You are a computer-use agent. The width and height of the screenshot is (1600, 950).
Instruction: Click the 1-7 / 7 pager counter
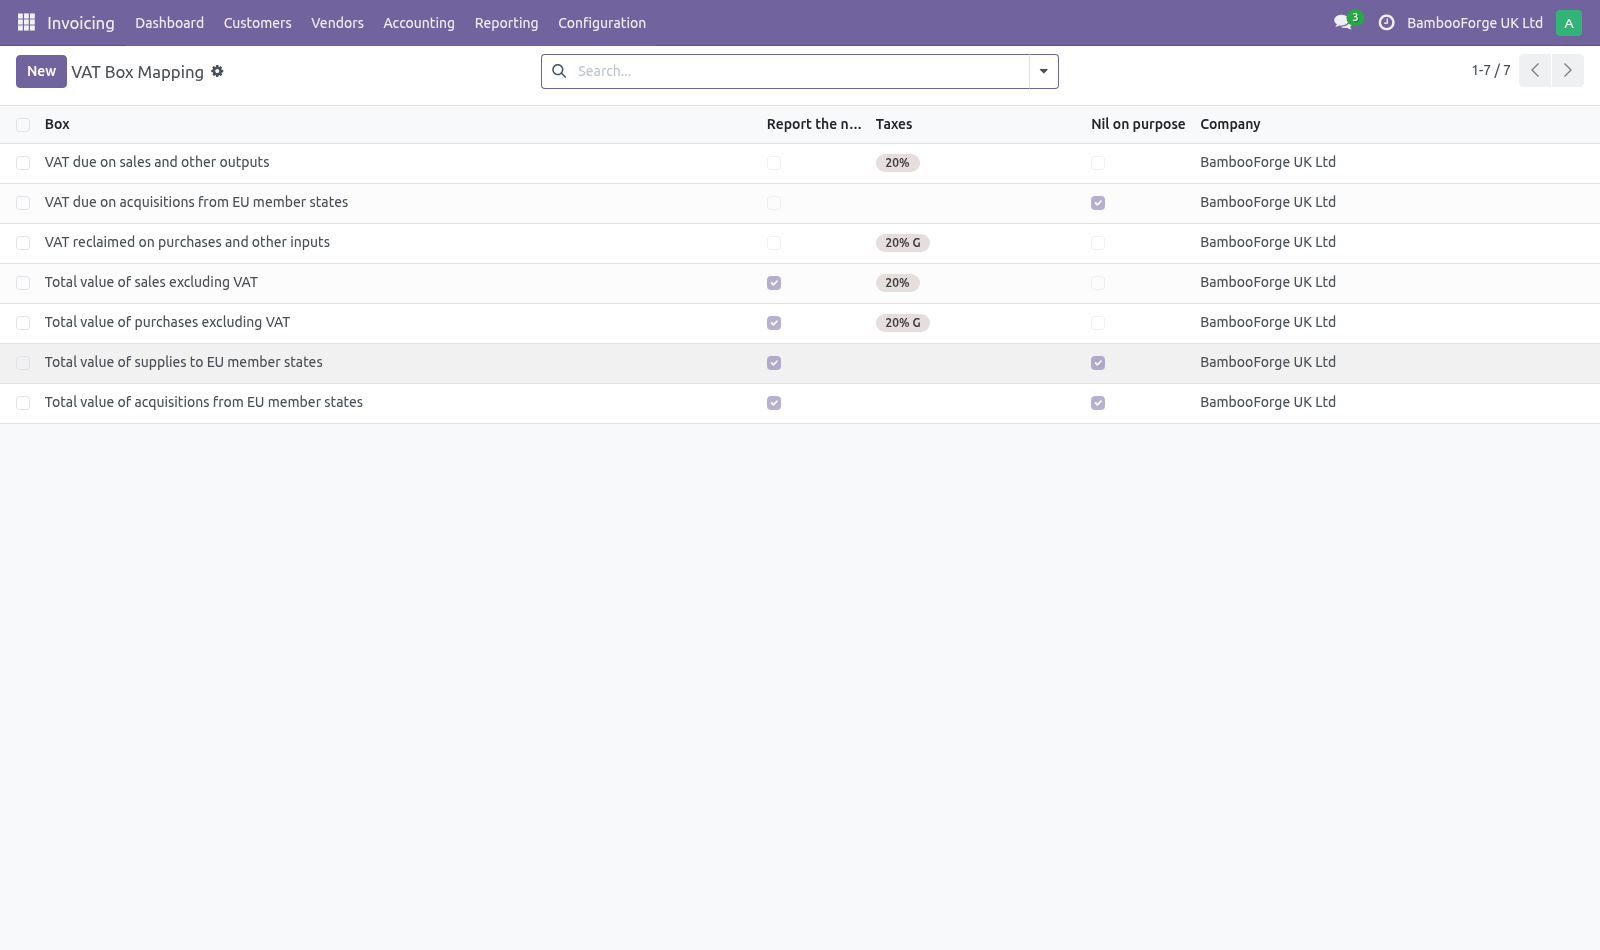(x=1491, y=70)
